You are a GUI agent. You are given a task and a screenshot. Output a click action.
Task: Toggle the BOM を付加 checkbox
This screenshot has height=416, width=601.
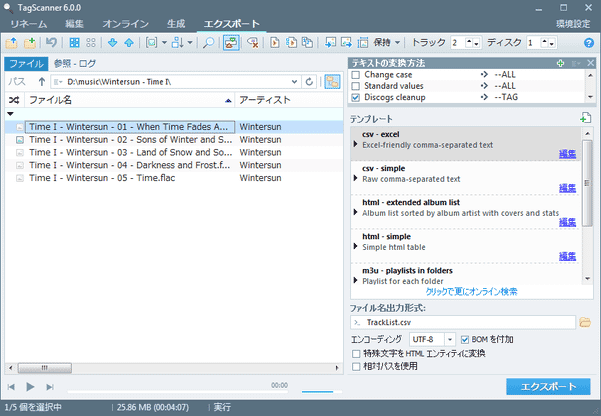[465, 340]
